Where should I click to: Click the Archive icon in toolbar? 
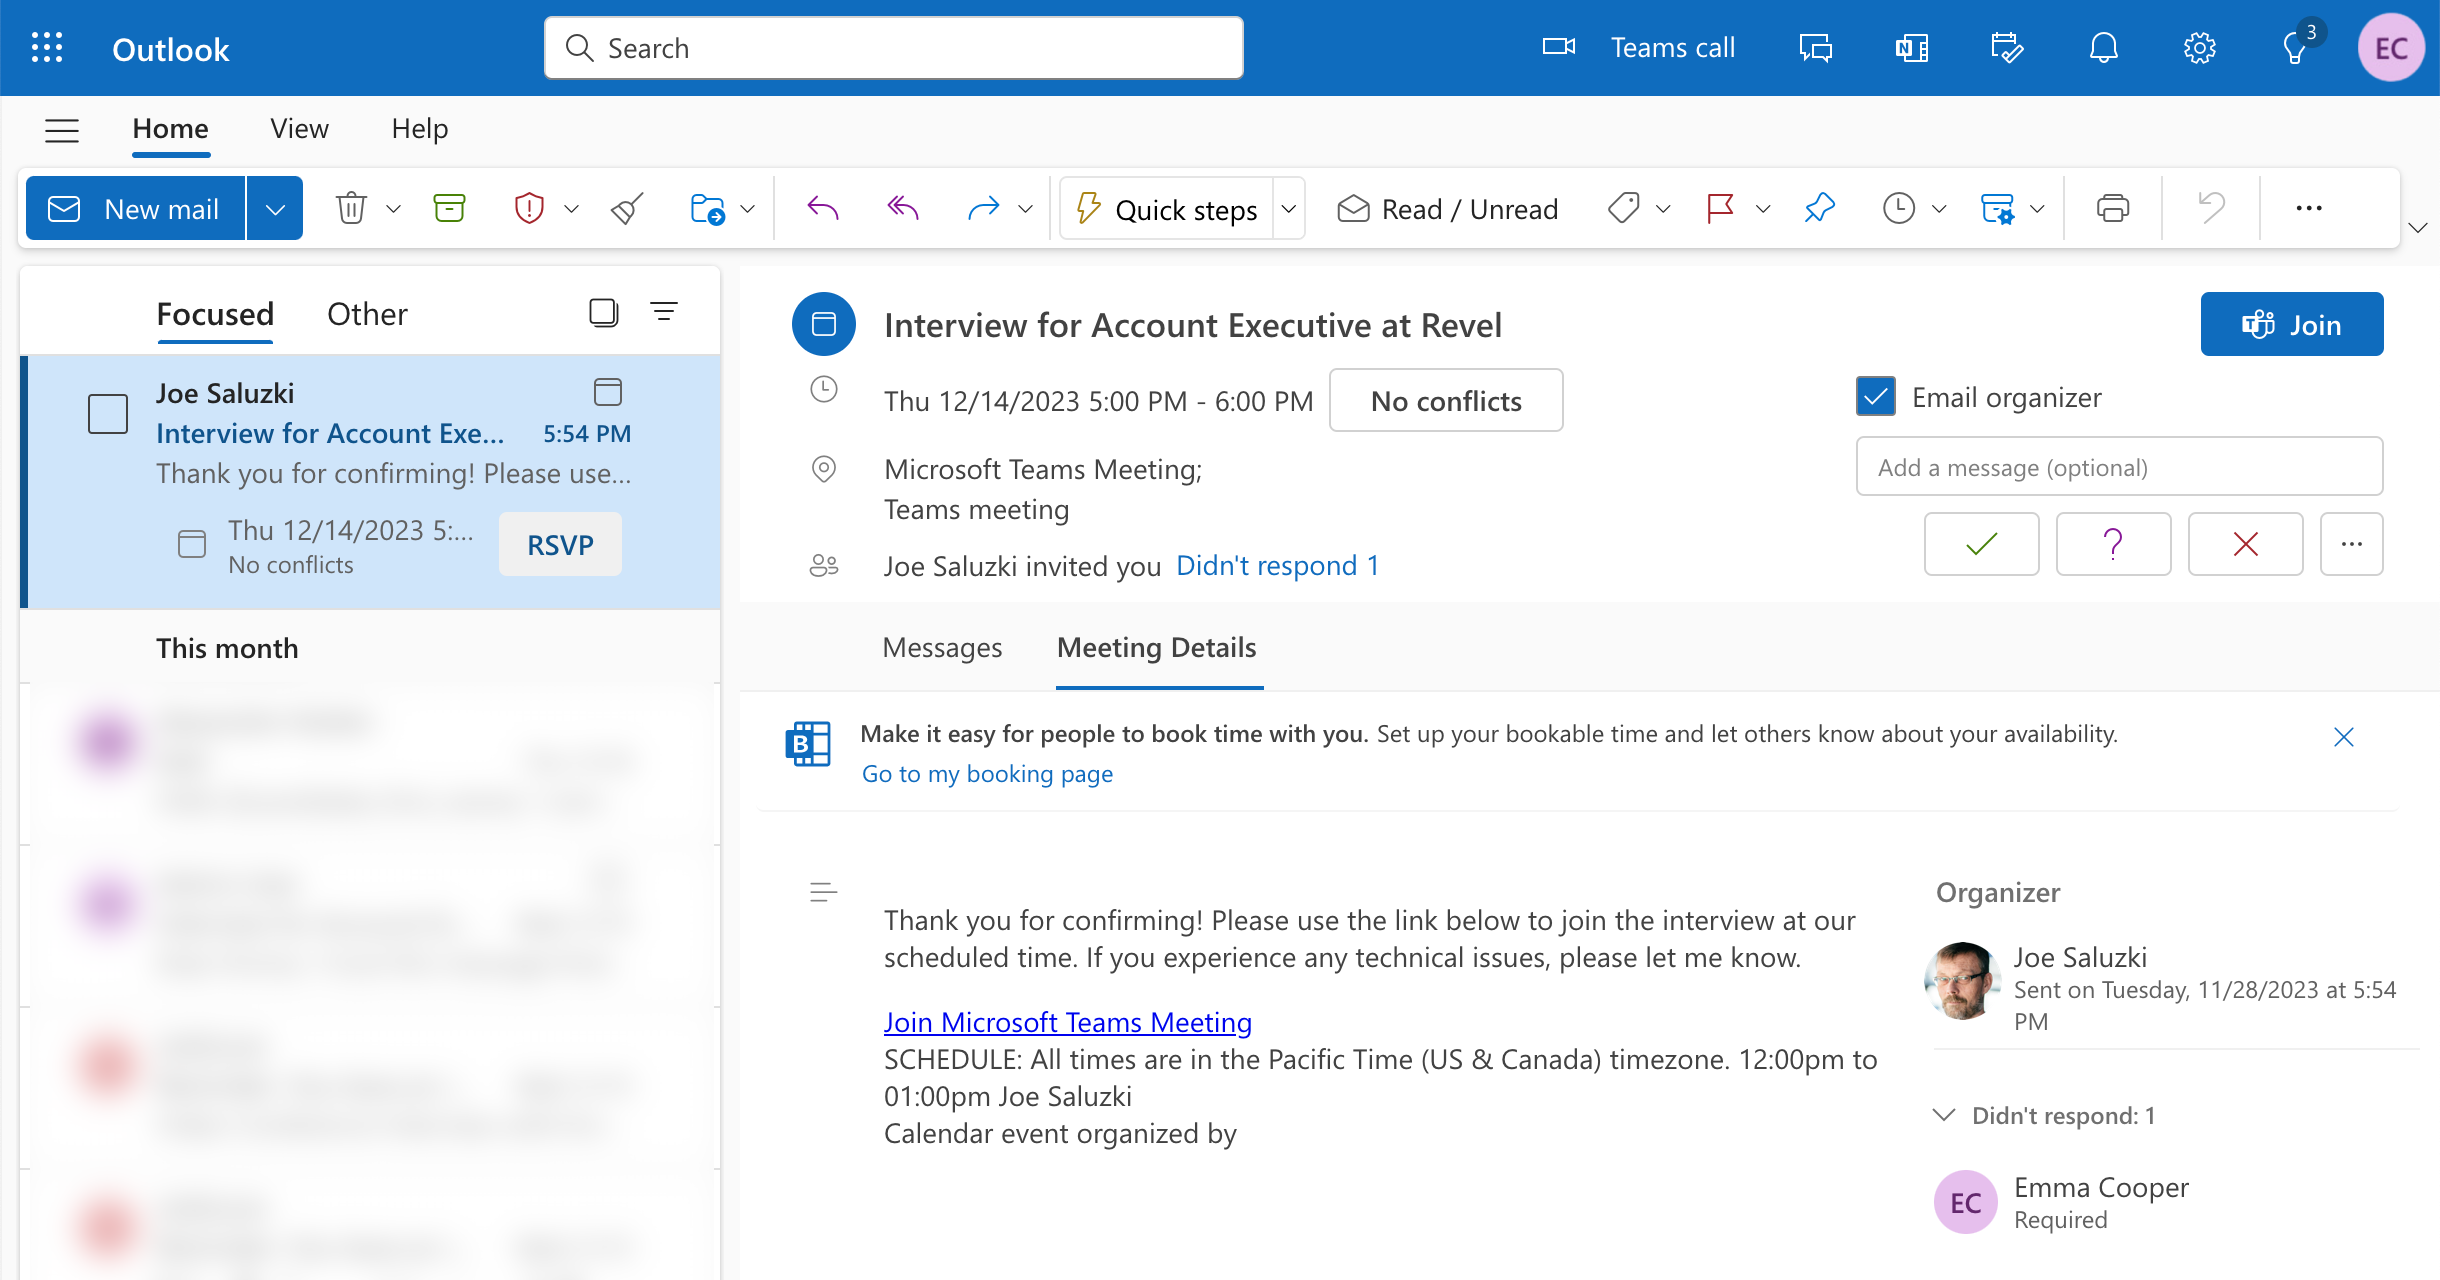[449, 208]
